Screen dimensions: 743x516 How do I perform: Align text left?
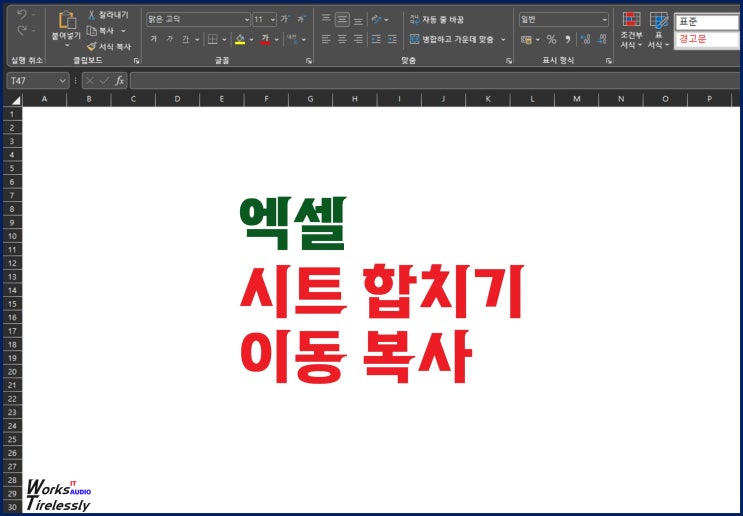pyautogui.click(x=326, y=39)
